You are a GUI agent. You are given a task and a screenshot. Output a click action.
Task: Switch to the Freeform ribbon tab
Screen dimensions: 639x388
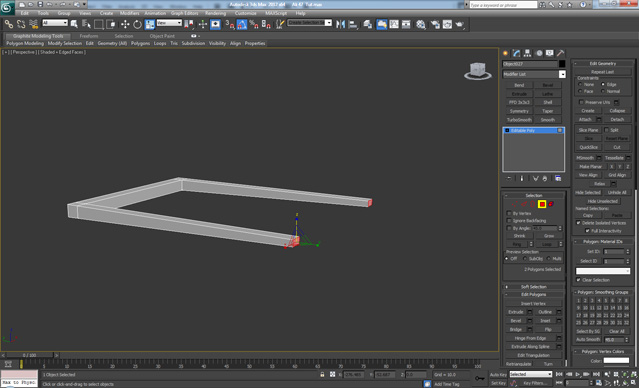89,36
